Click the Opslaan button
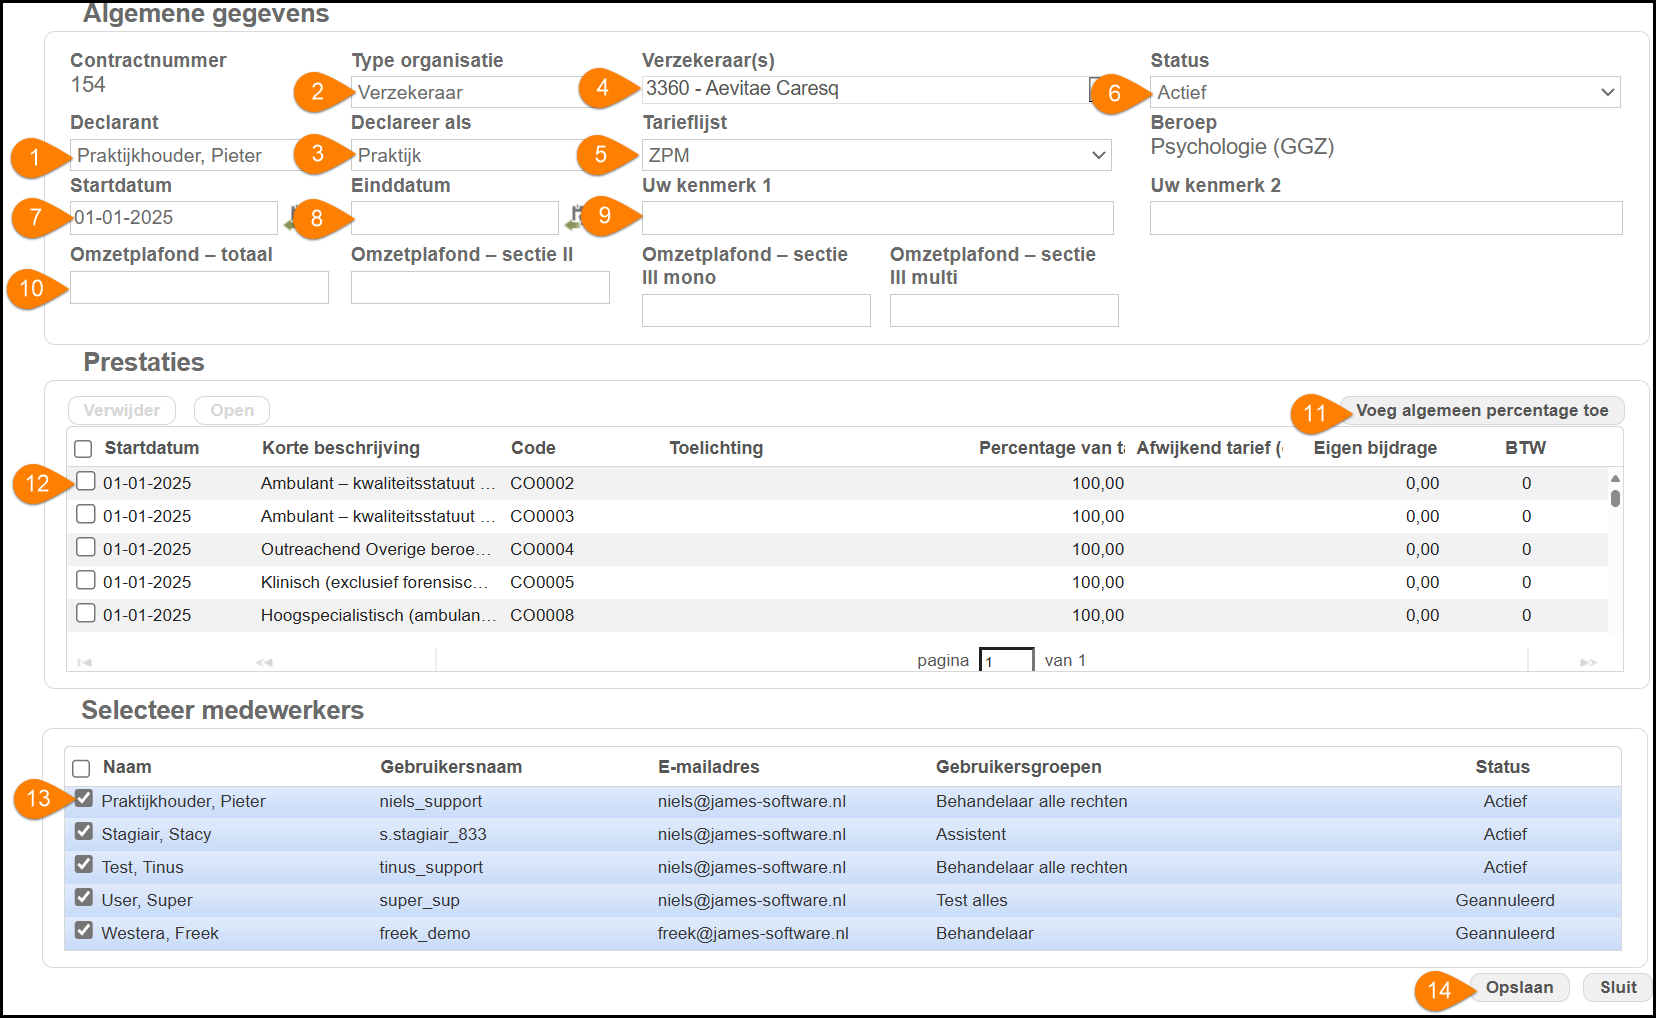 1519,987
